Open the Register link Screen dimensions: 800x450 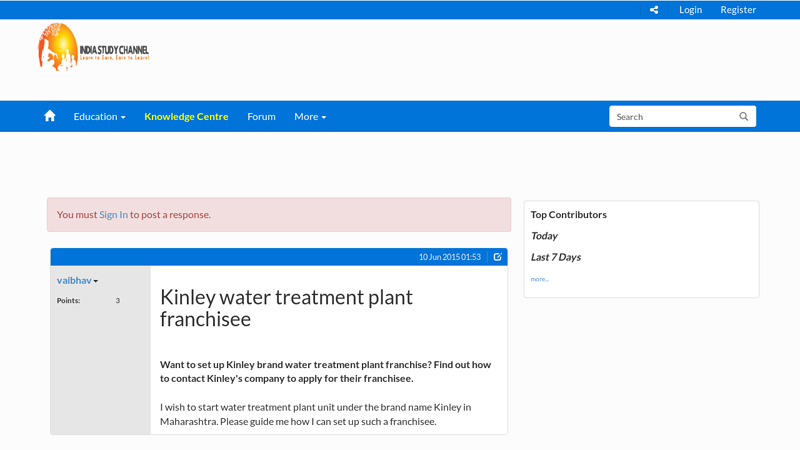(738, 10)
